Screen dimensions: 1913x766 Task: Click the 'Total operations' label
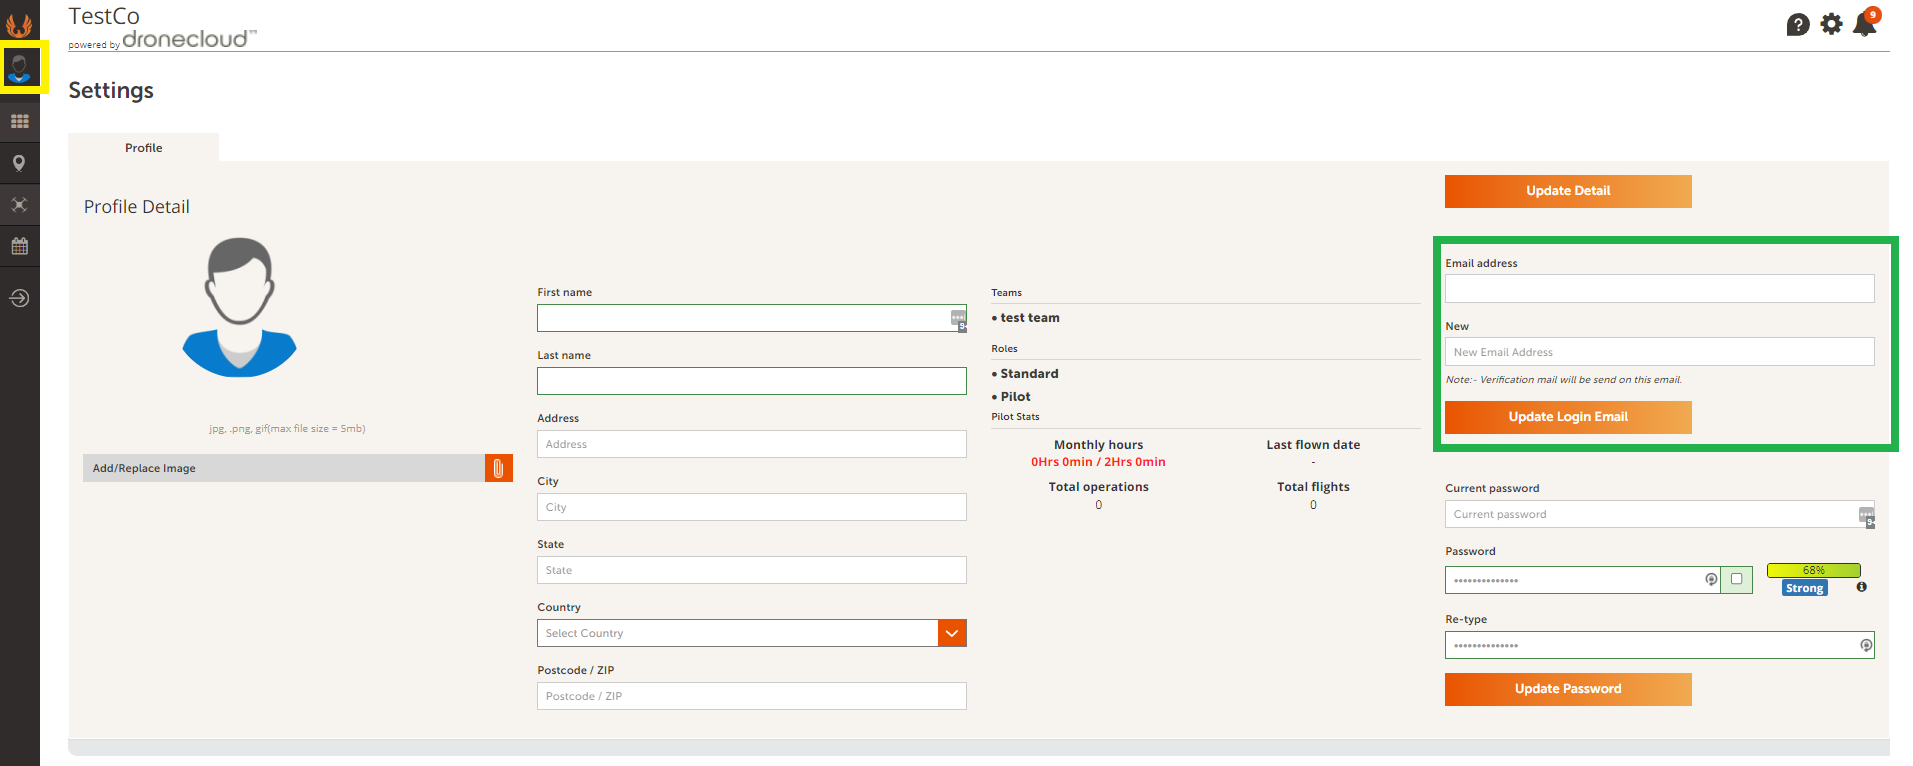(1098, 487)
